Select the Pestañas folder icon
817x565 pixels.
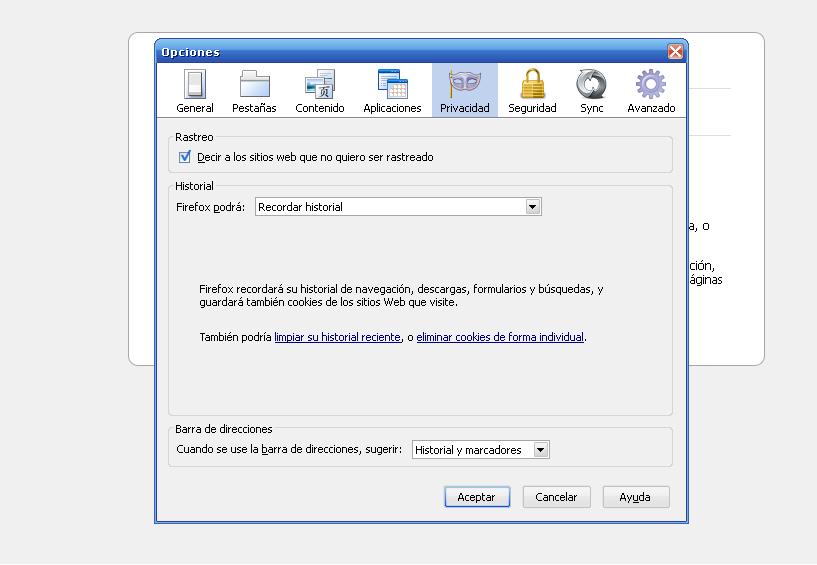click(x=254, y=84)
